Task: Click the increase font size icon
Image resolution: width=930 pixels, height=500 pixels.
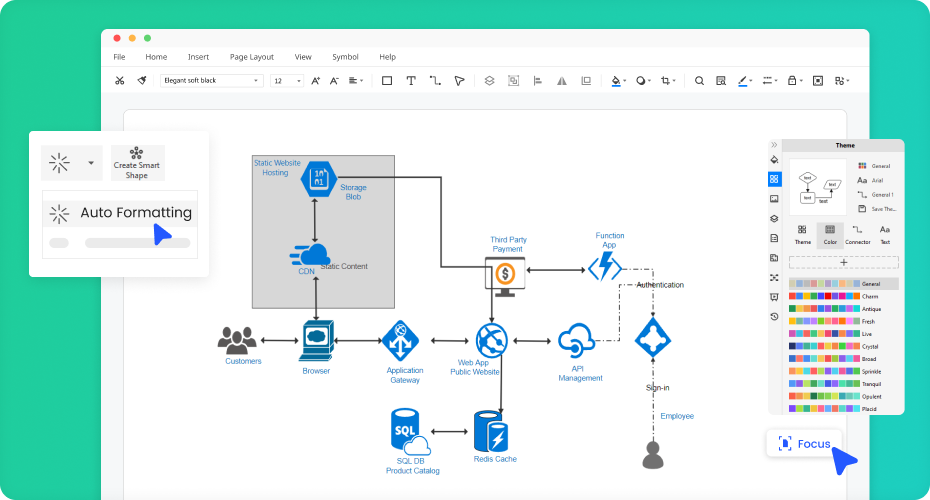Action: [316, 81]
